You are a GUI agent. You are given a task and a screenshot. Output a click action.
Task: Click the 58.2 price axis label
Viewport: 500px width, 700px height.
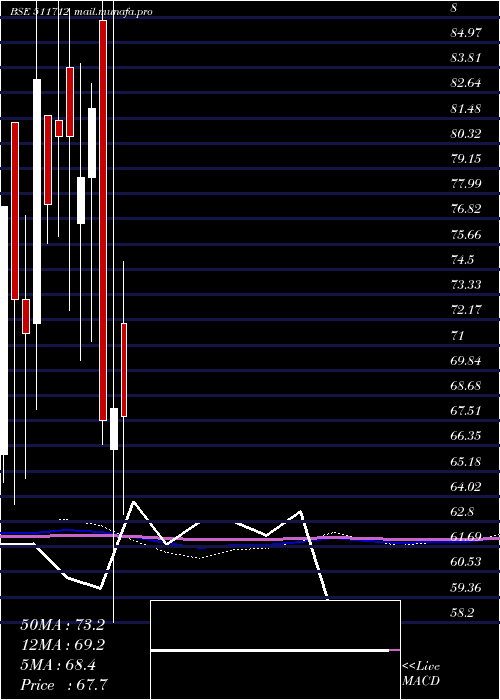pos(462,612)
